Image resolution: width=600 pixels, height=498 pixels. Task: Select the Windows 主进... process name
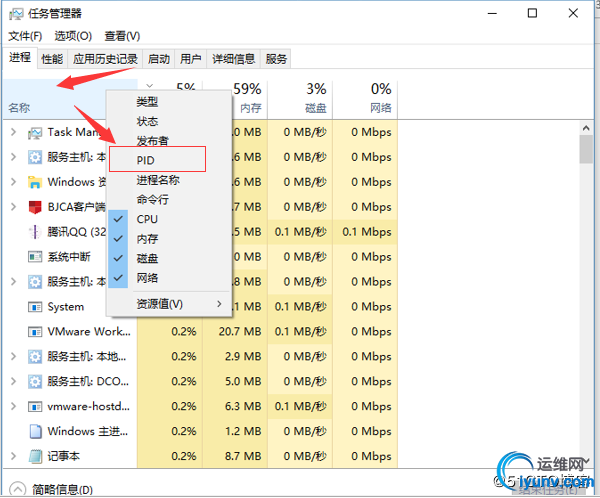[88, 431]
